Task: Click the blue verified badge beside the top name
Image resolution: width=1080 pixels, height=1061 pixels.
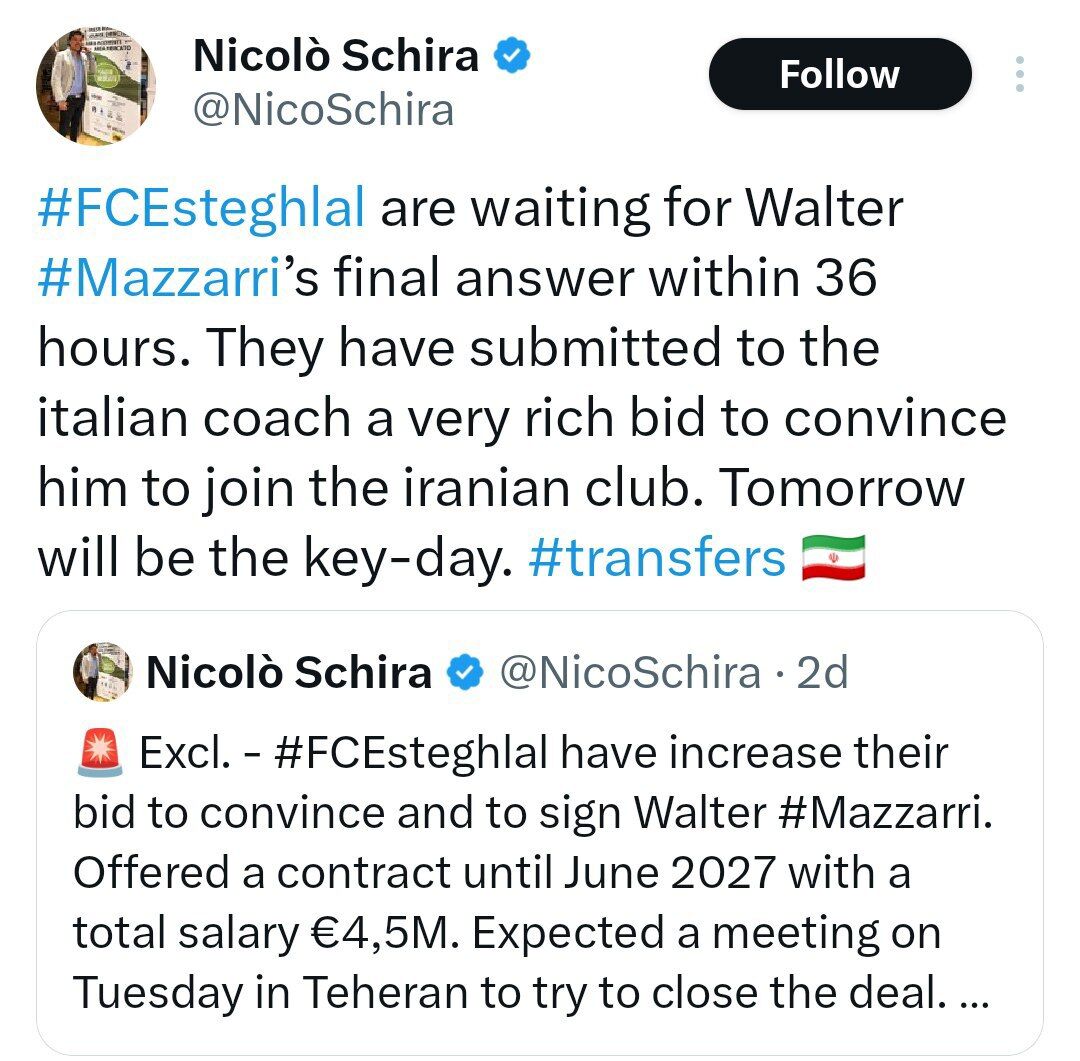Action: (514, 56)
